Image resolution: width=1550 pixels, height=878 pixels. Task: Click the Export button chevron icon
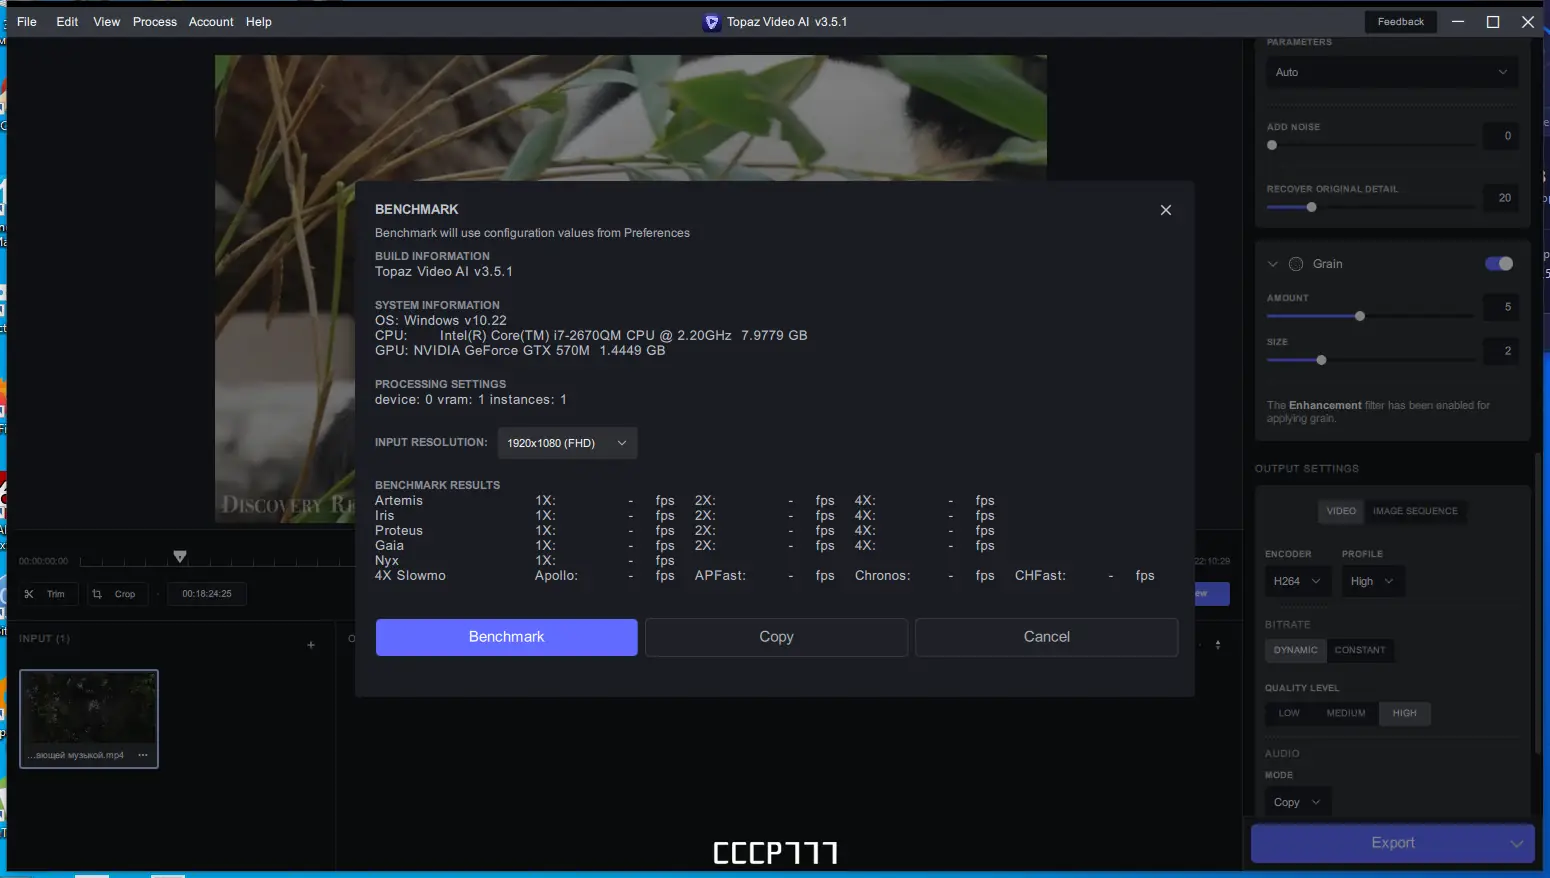click(1518, 843)
